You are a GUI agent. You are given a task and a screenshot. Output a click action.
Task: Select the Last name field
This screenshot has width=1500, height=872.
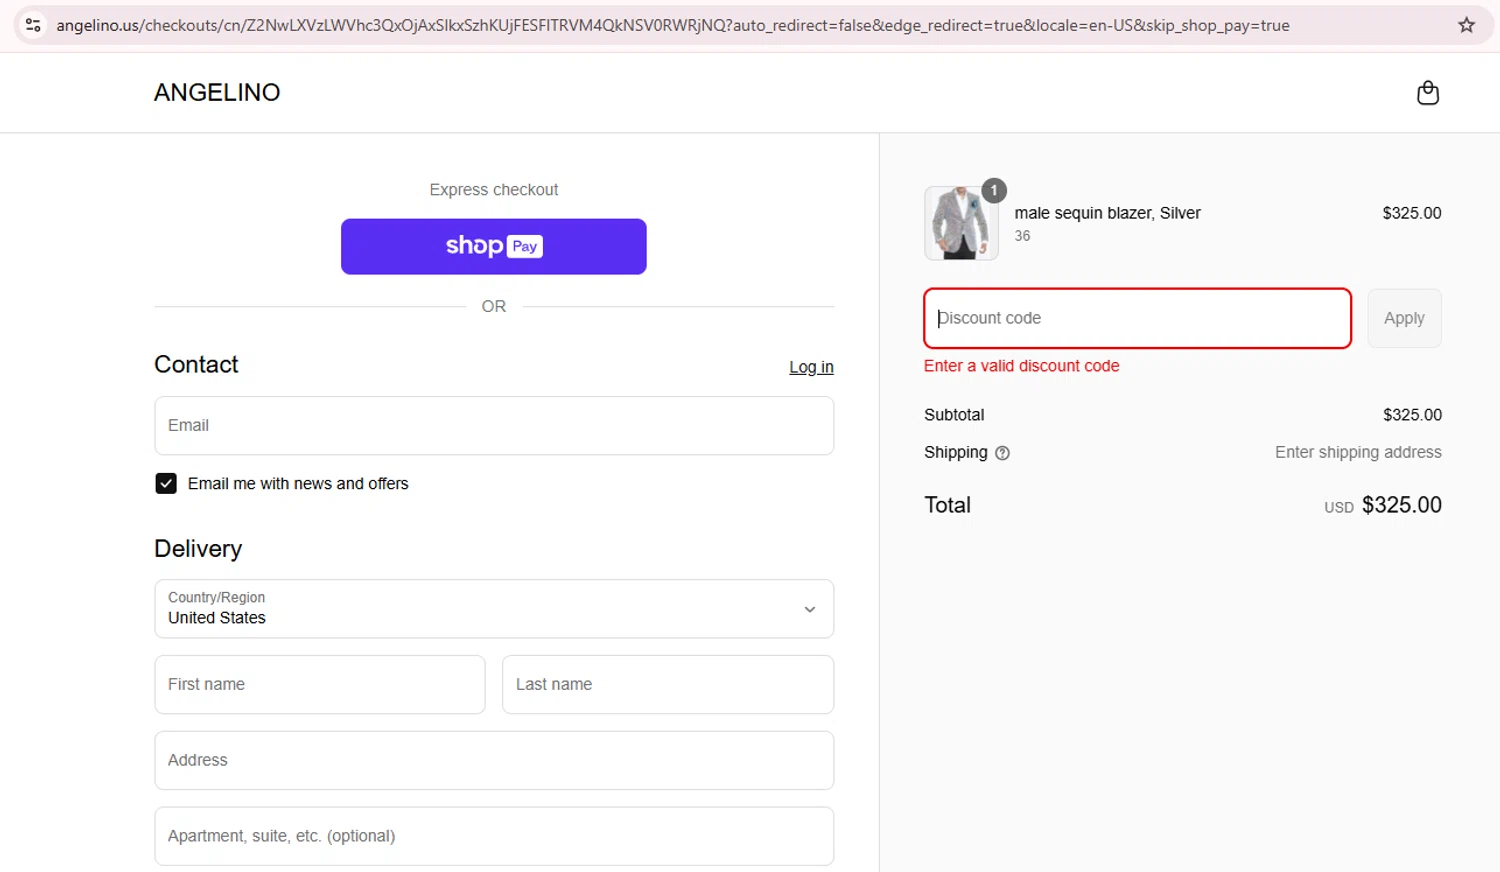[668, 685]
